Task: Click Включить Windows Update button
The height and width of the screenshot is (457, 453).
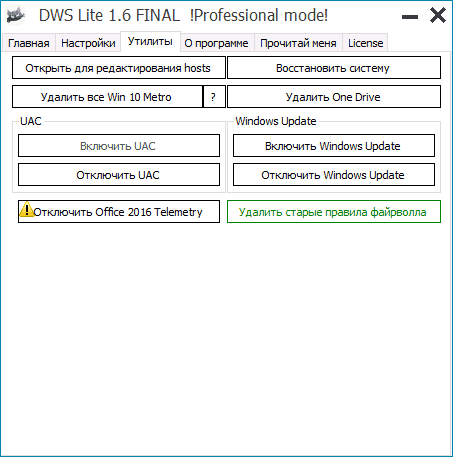Action: 334,146
